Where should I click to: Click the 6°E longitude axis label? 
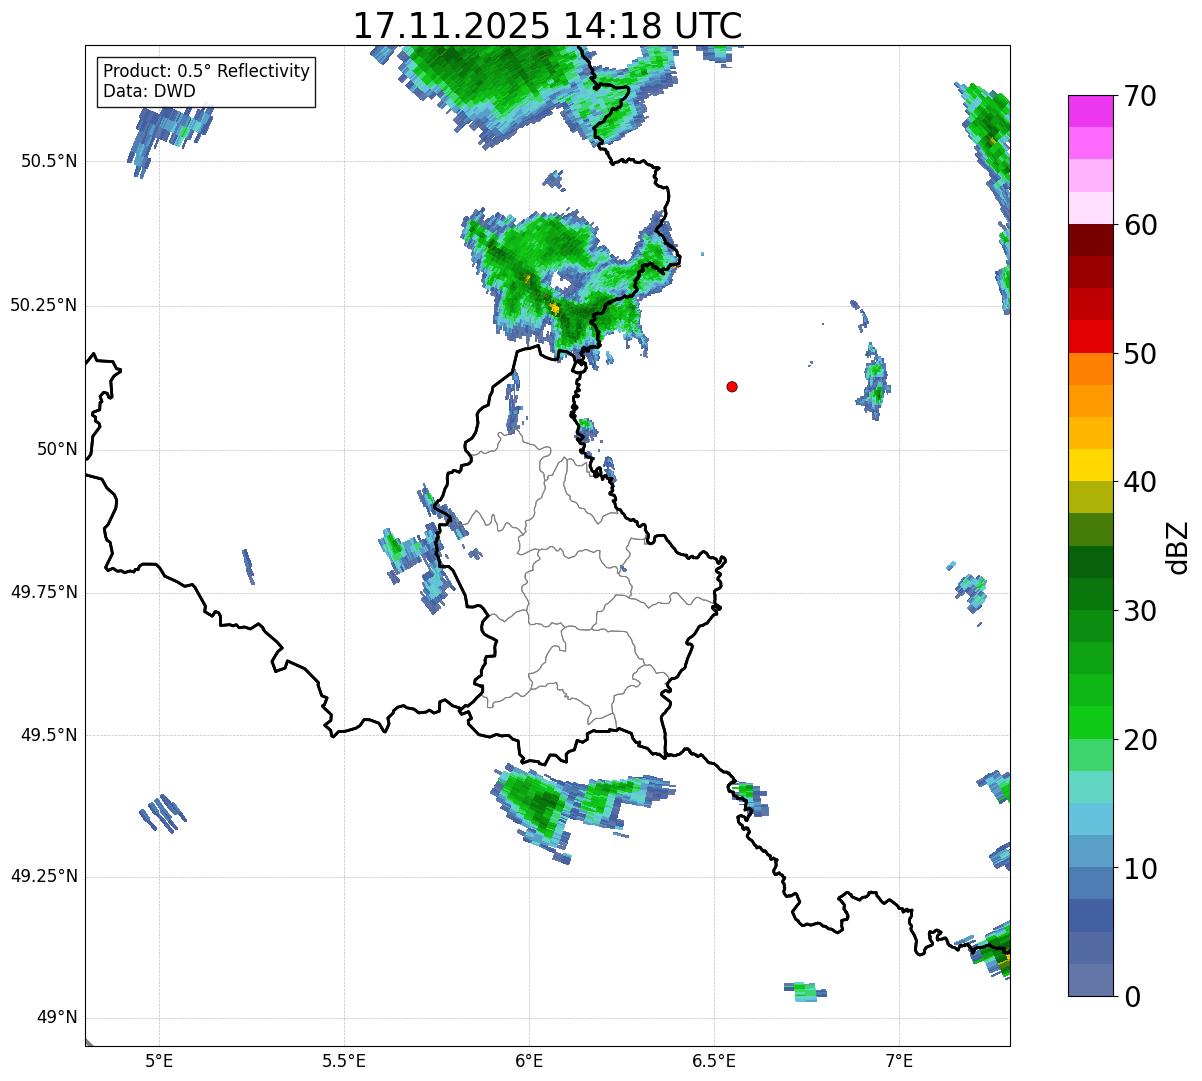point(529,1060)
